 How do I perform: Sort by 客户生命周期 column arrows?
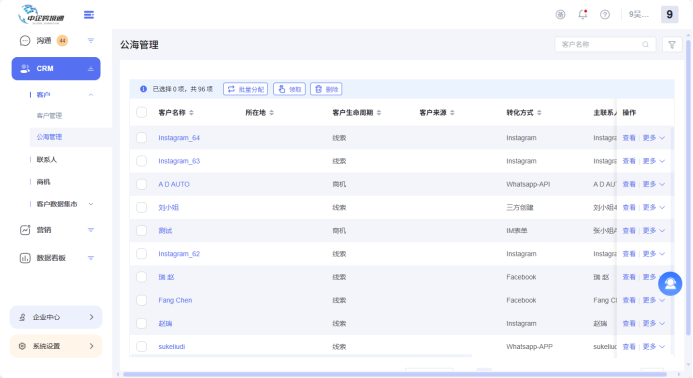[379, 113]
